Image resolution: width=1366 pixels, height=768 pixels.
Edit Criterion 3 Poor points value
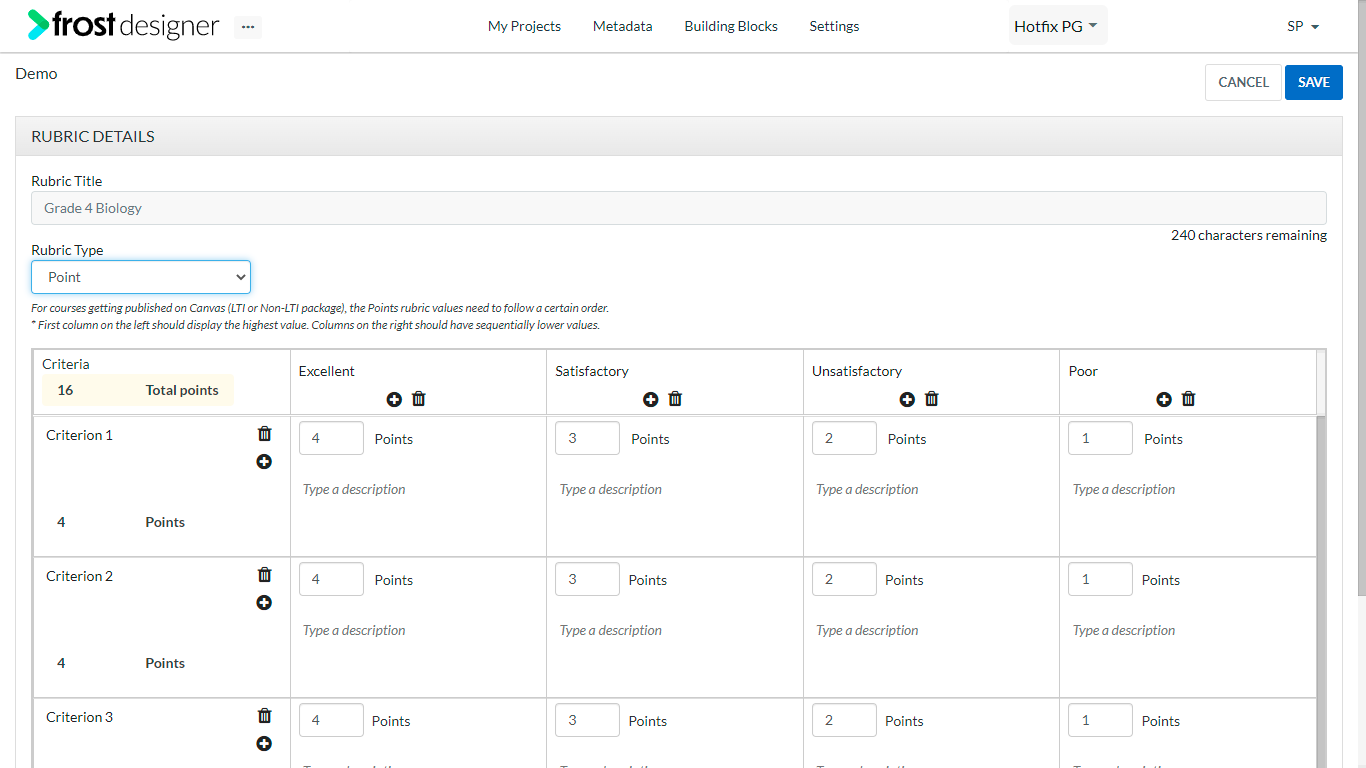click(x=1100, y=720)
